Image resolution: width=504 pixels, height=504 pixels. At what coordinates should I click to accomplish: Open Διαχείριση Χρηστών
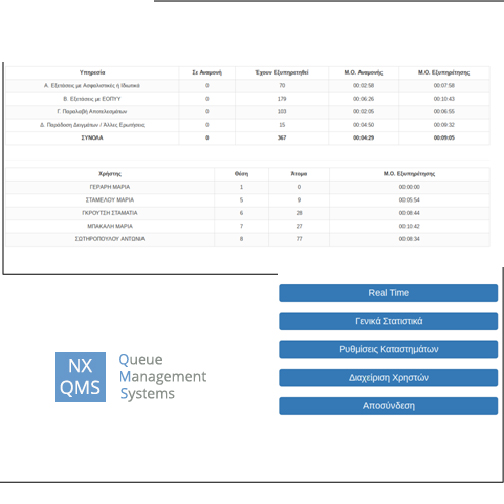(389, 378)
